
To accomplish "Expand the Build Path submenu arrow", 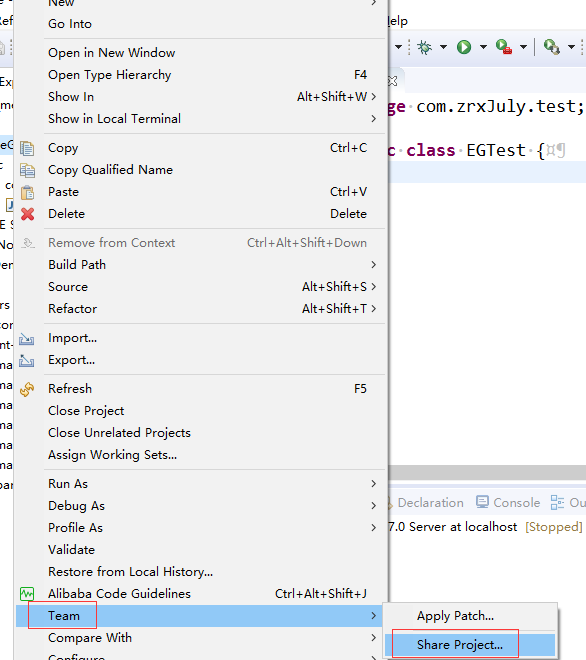I will (373, 265).
